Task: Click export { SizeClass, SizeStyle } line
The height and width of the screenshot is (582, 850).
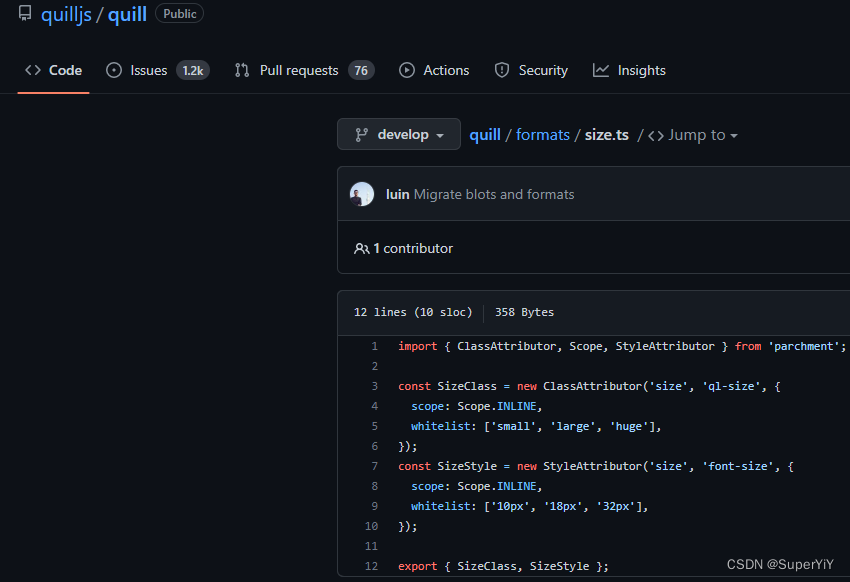Action: pos(503,566)
